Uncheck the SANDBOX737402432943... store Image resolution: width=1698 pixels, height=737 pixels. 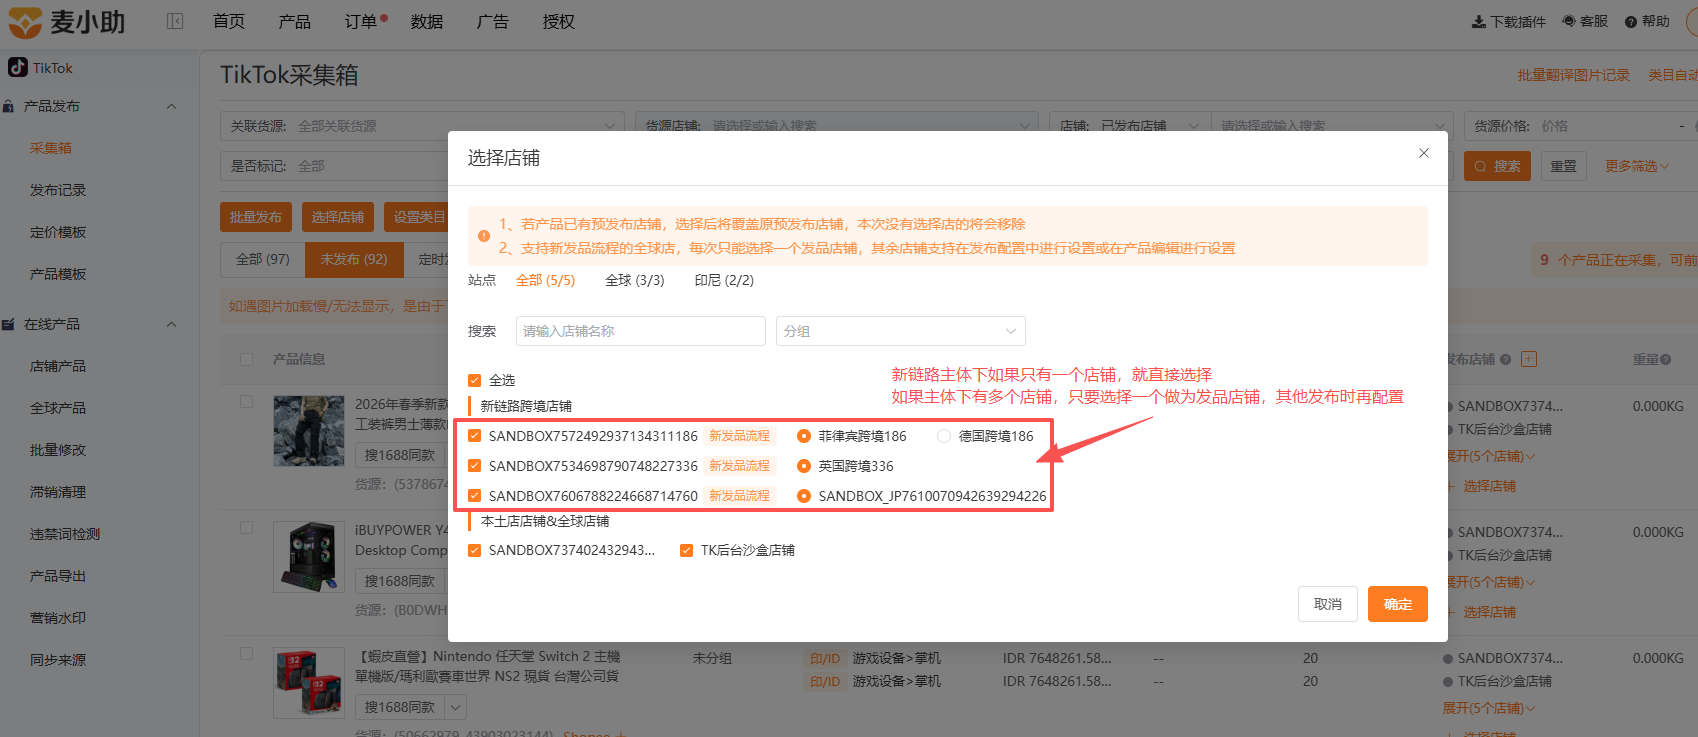coord(475,550)
